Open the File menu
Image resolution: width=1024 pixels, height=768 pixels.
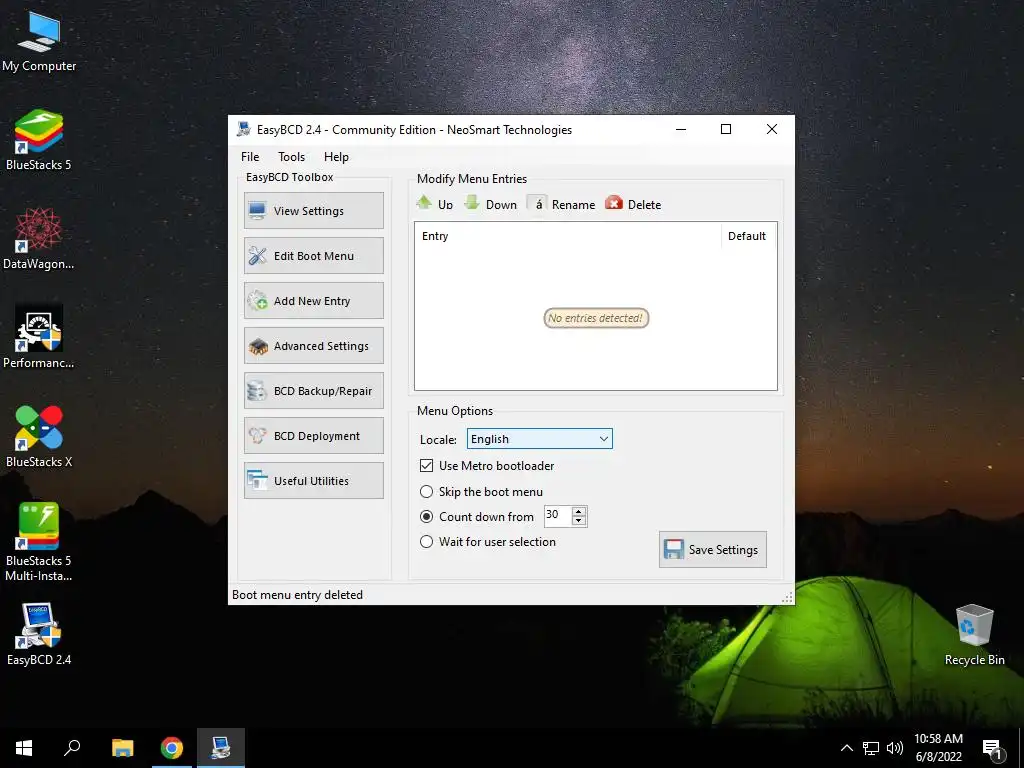pos(250,157)
